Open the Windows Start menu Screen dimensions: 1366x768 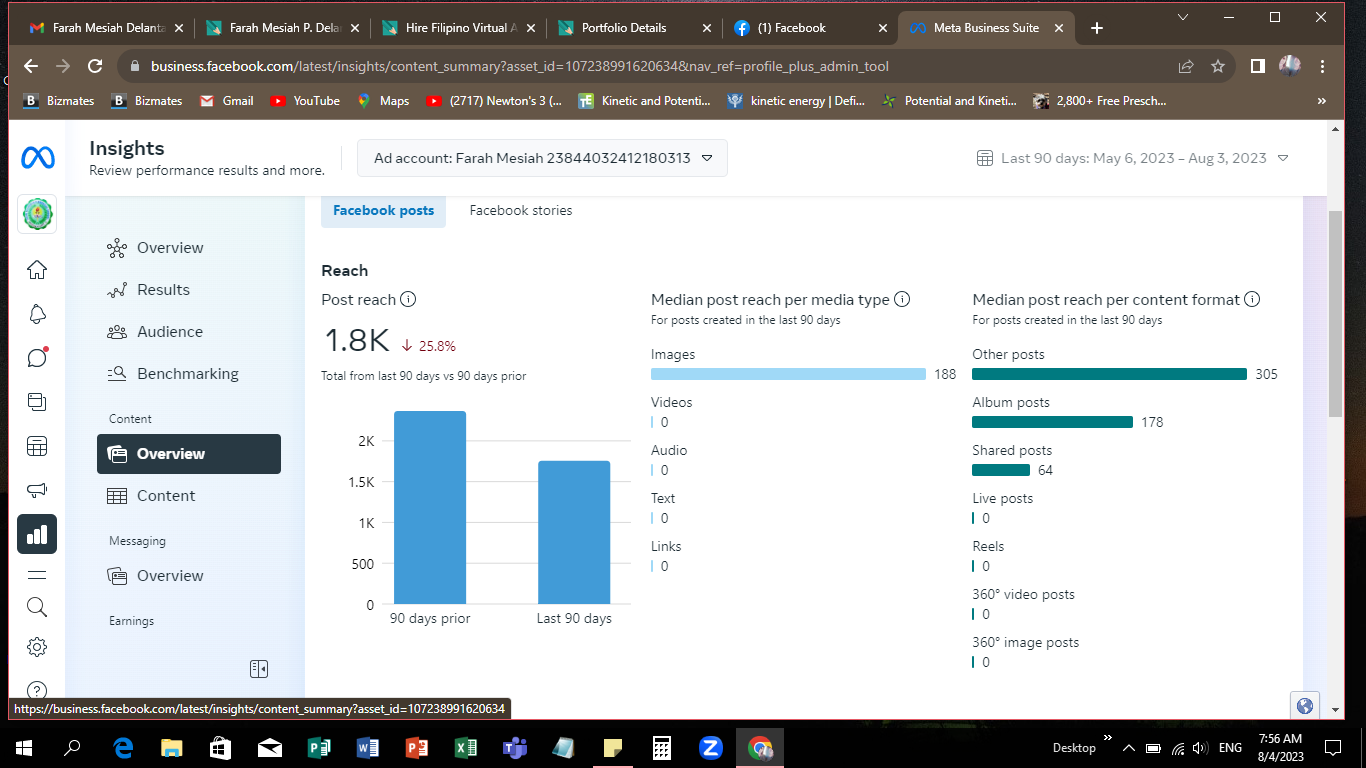(x=24, y=748)
